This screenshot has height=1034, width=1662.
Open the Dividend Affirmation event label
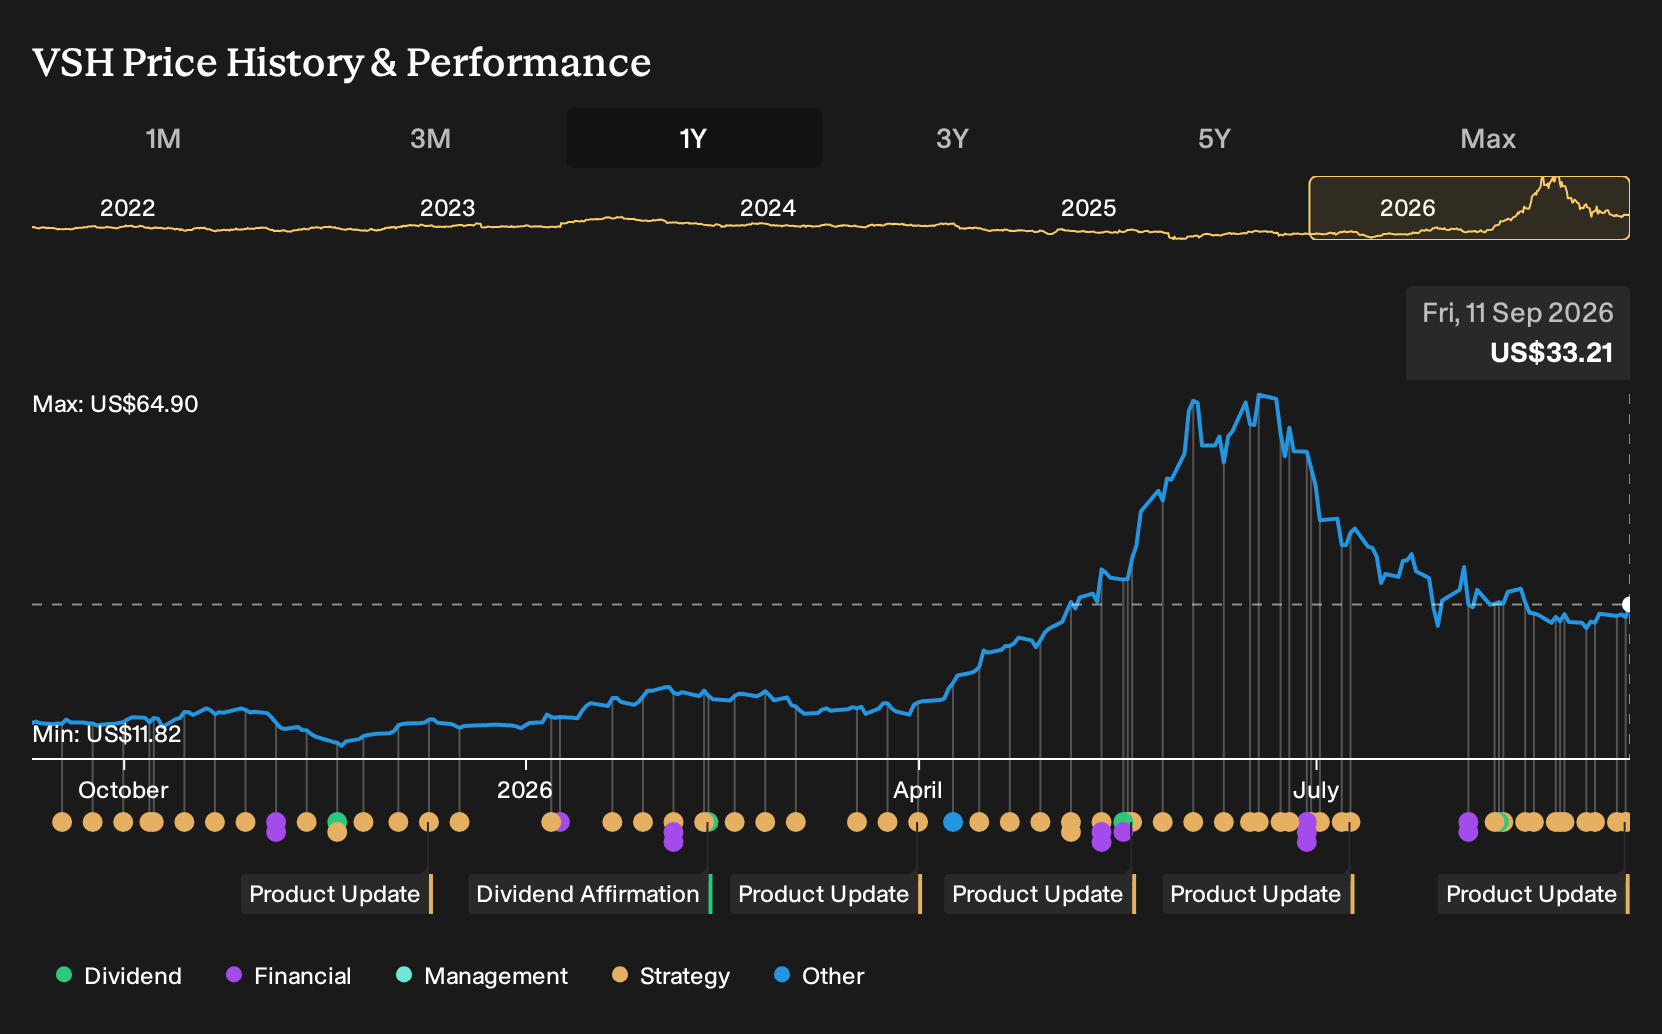click(590, 894)
